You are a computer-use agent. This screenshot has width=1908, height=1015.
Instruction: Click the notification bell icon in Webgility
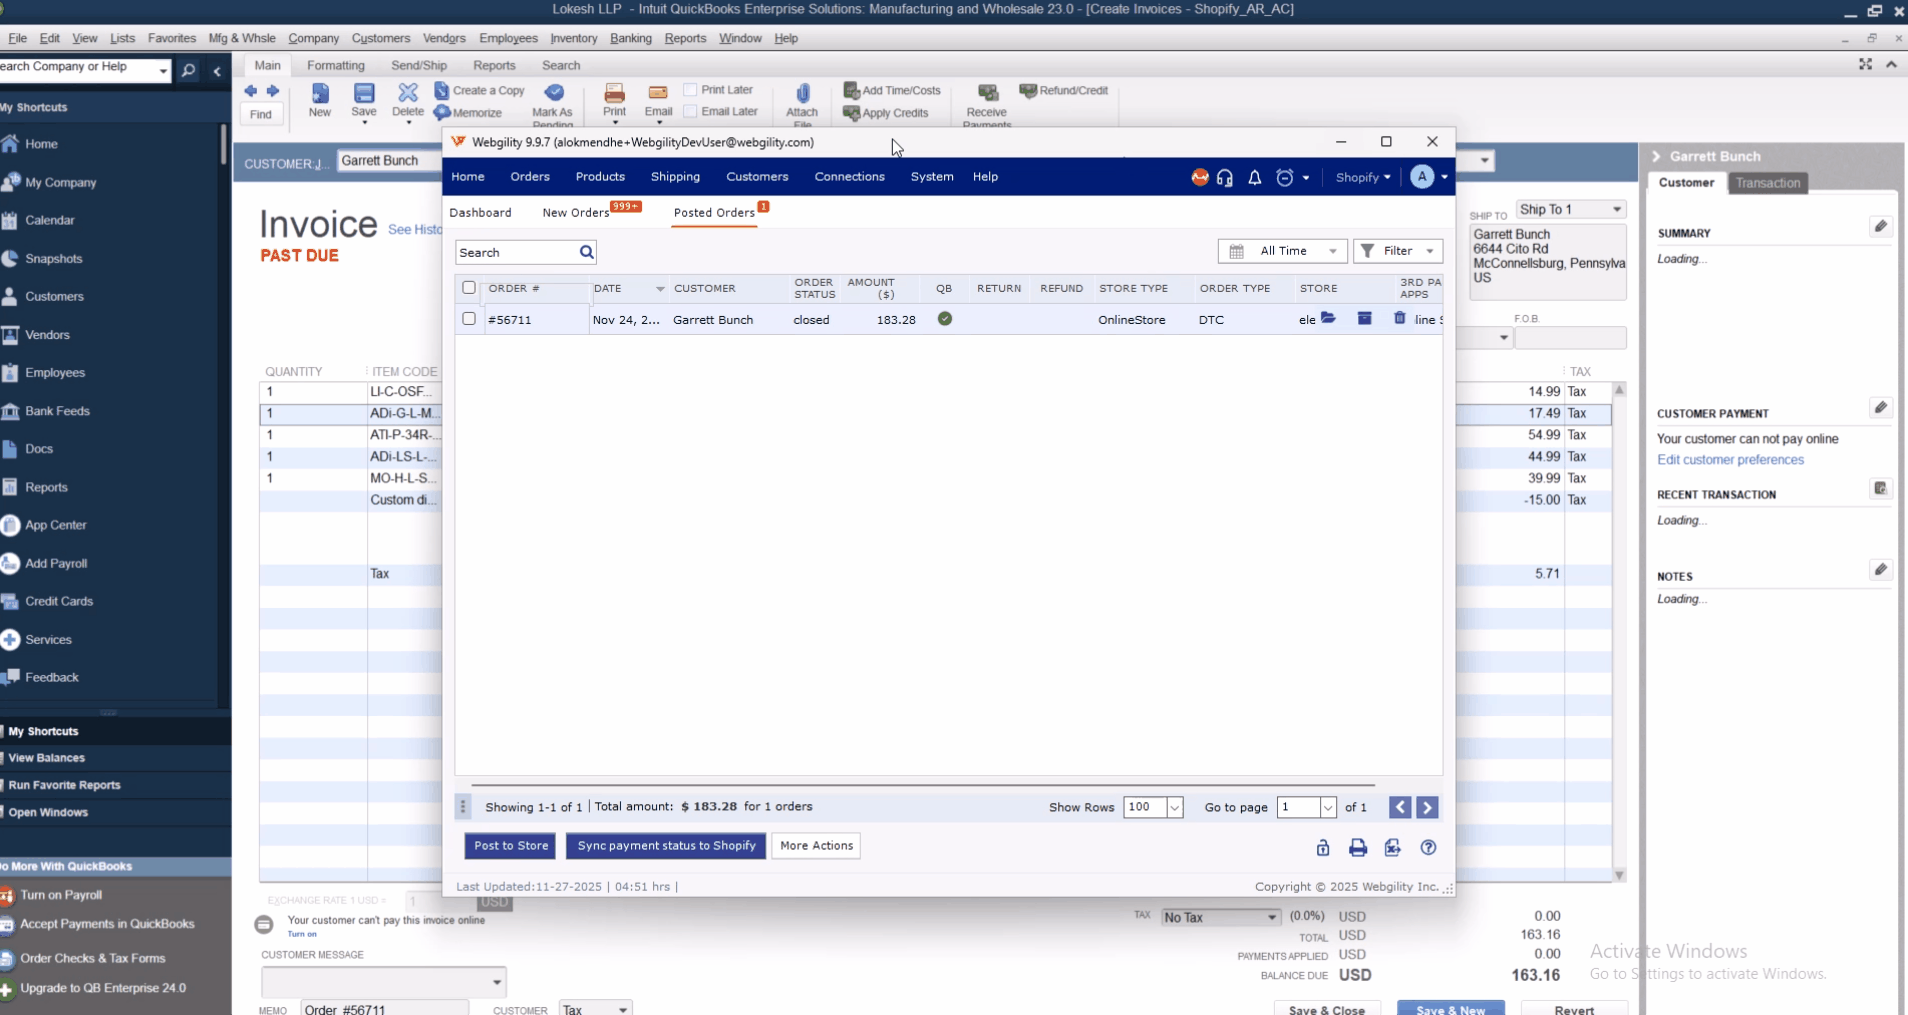point(1254,178)
